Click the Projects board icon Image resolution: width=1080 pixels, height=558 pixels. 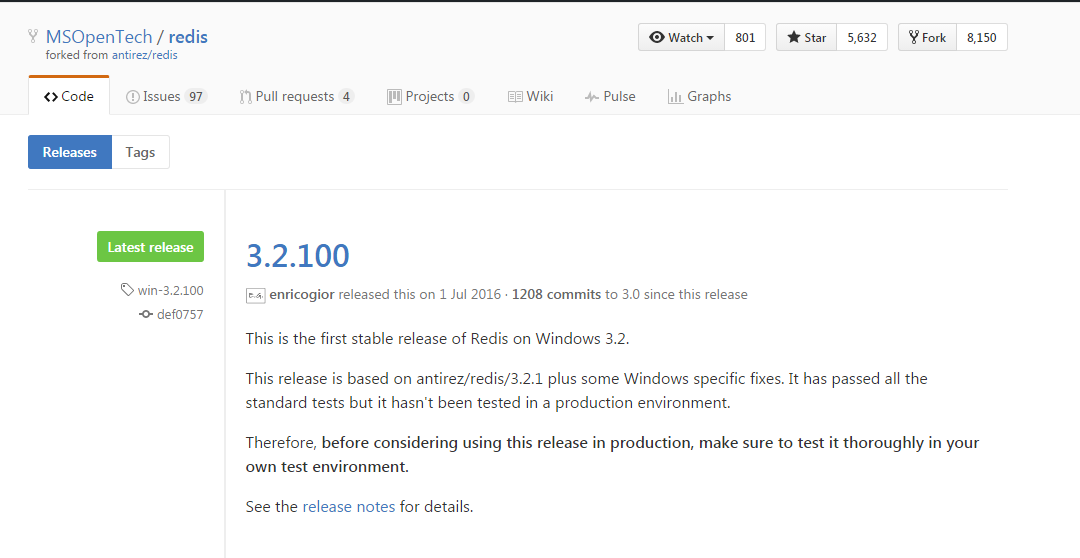(394, 96)
